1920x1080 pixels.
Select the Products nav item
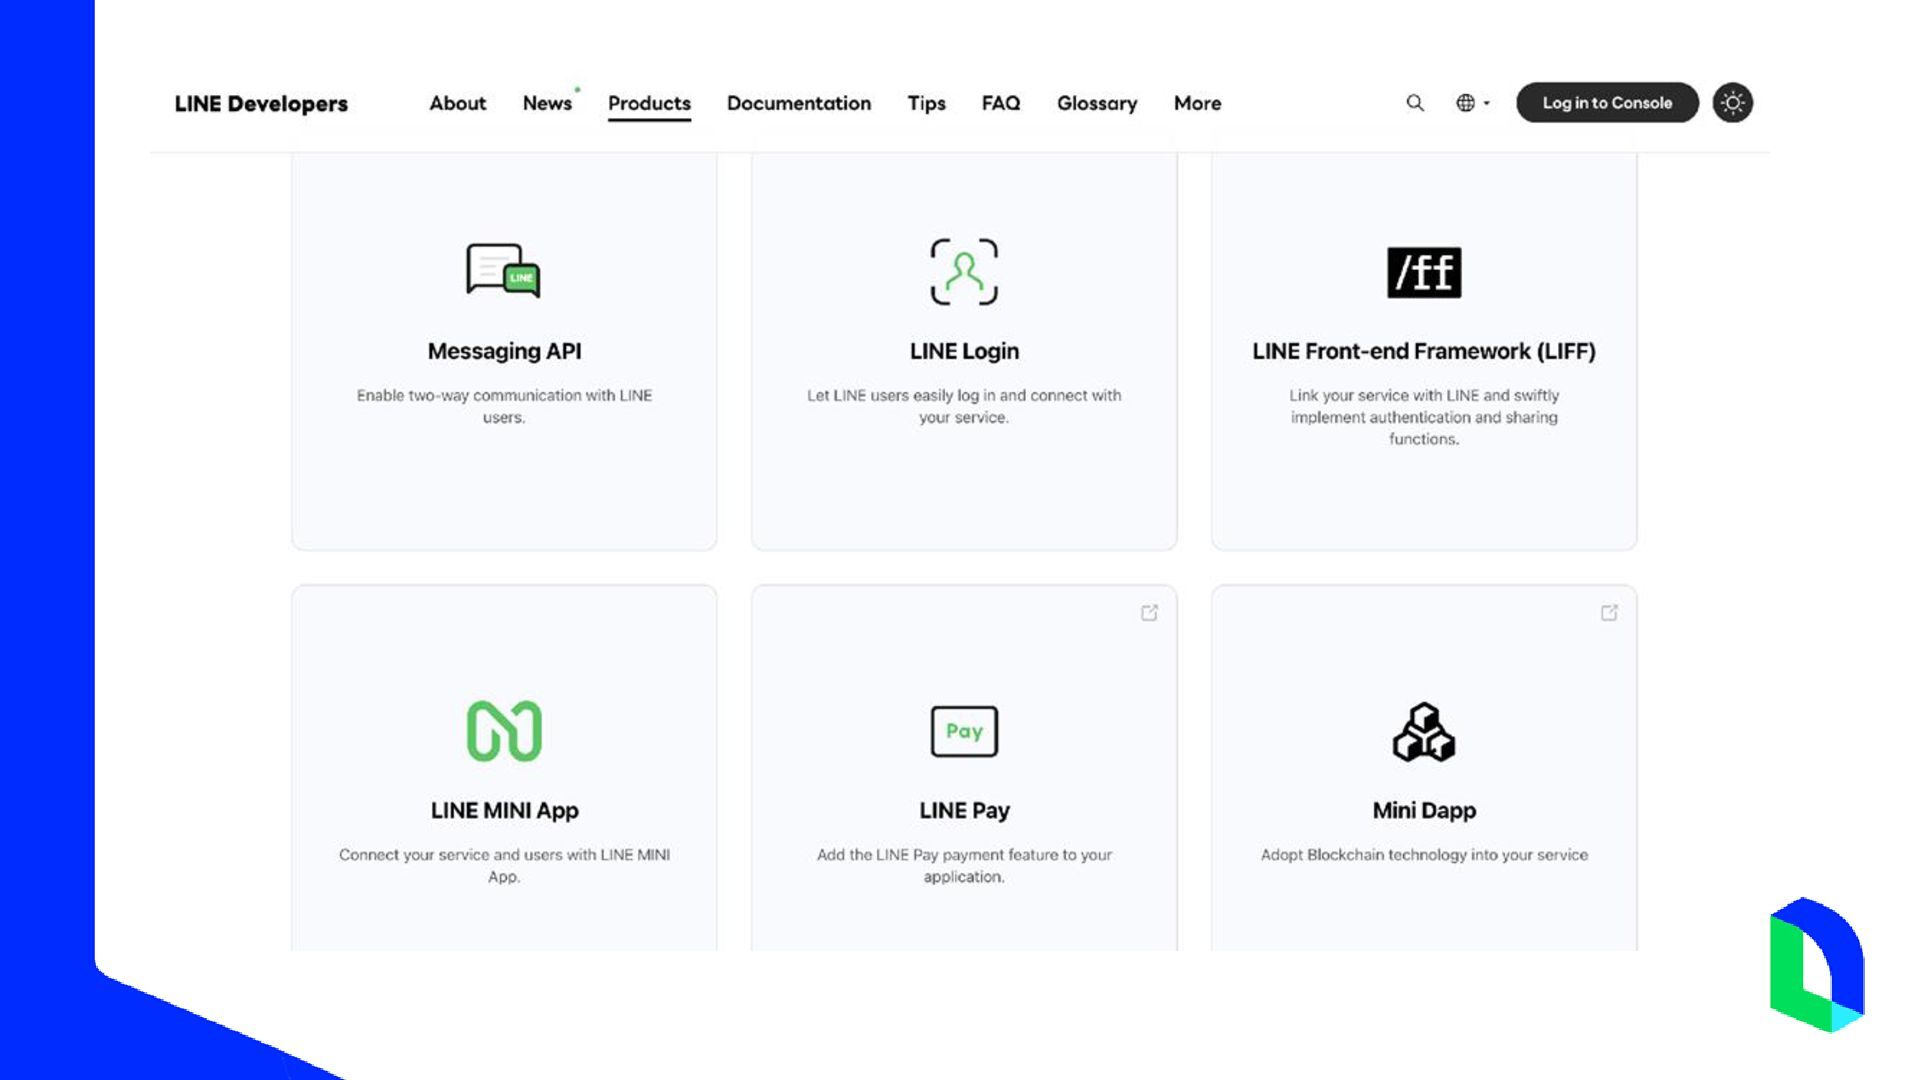pyautogui.click(x=649, y=103)
